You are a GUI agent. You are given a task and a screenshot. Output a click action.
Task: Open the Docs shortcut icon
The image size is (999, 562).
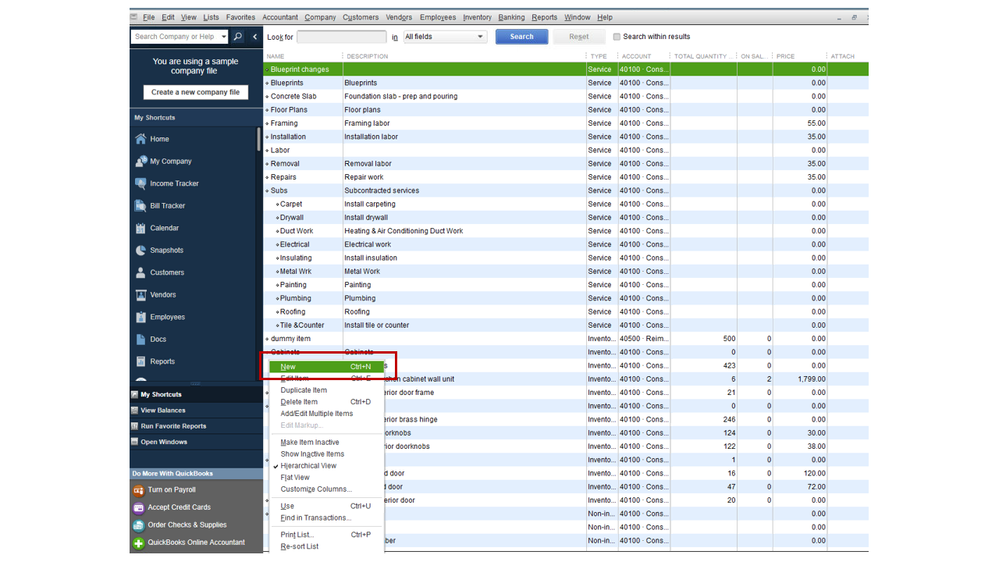pos(141,340)
